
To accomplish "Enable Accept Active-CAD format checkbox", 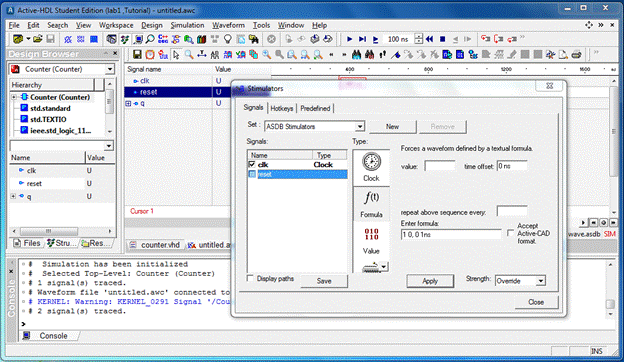I will click(510, 233).
